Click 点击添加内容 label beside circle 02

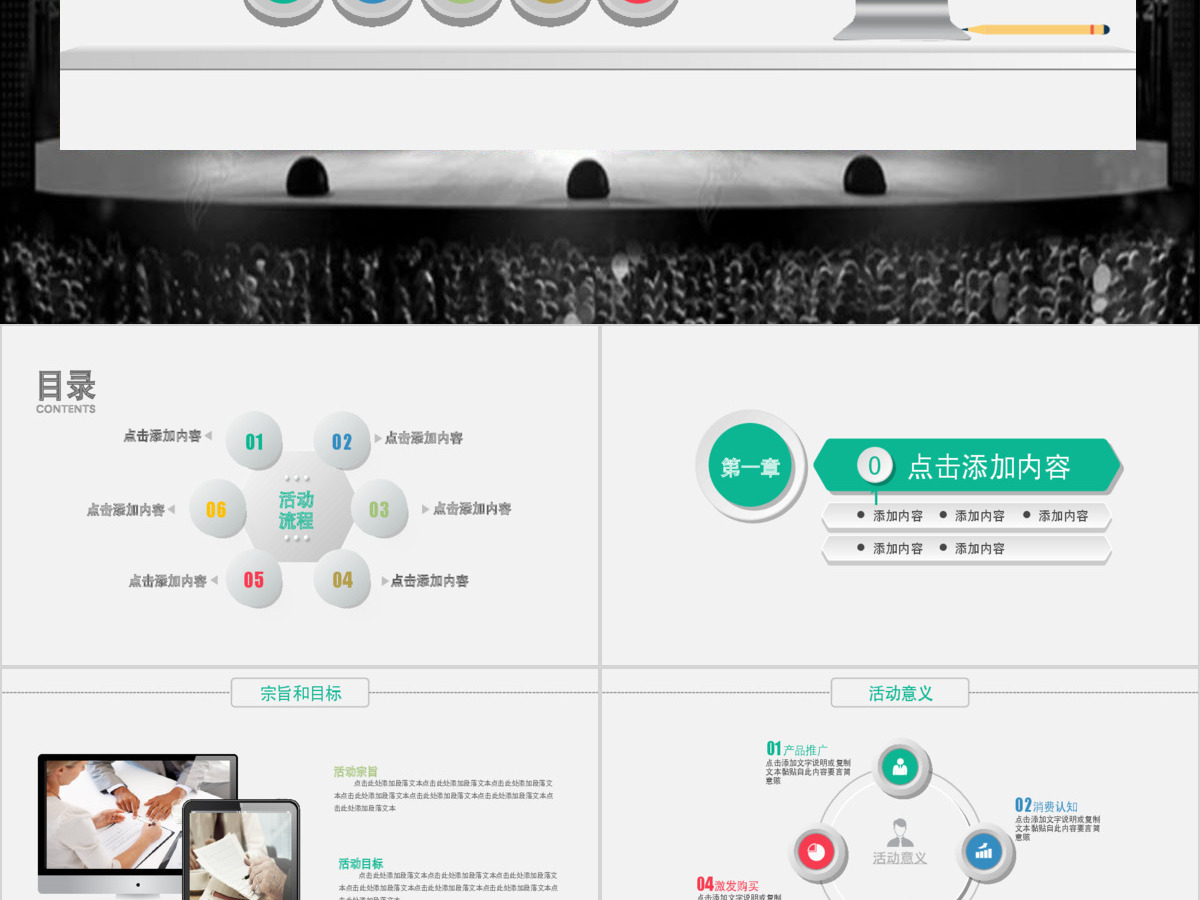pyautogui.click(x=424, y=438)
